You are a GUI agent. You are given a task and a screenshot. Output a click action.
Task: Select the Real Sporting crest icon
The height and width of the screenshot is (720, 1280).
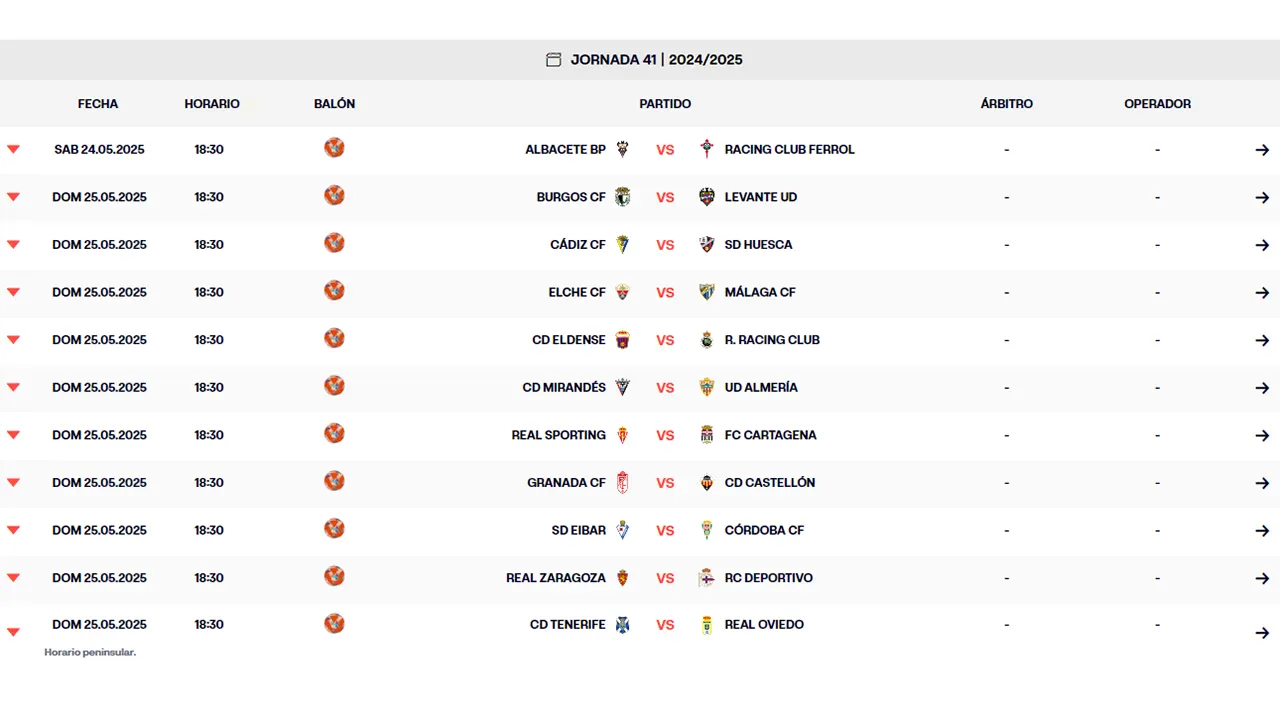pyautogui.click(x=622, y=433)
